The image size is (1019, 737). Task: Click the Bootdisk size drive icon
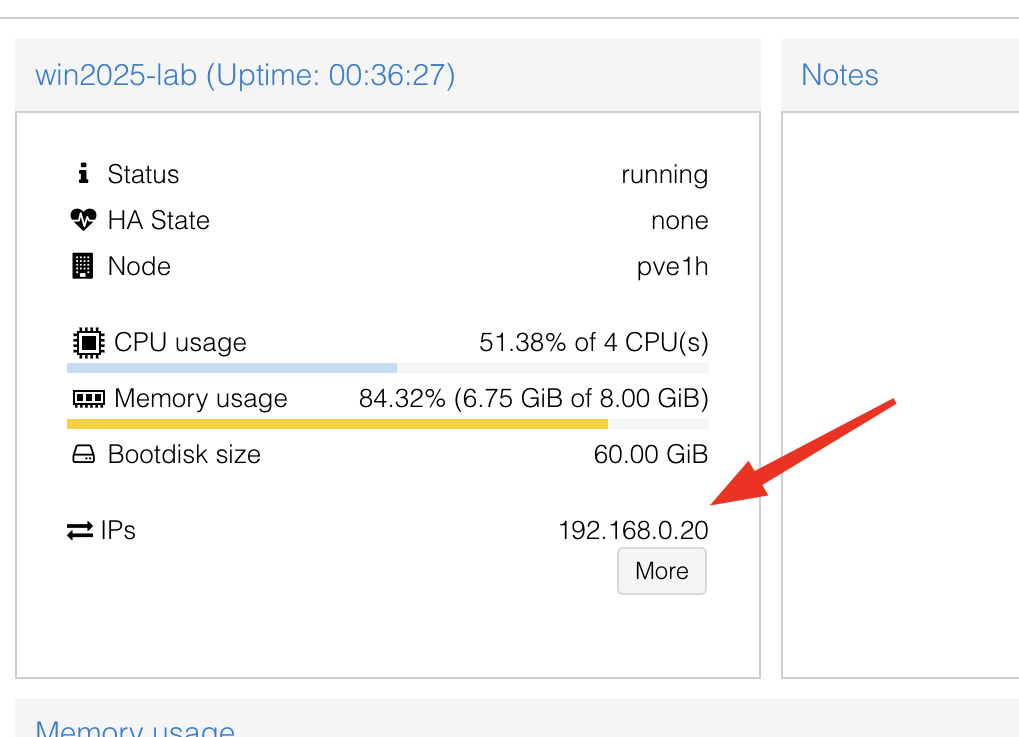(83, 455)
